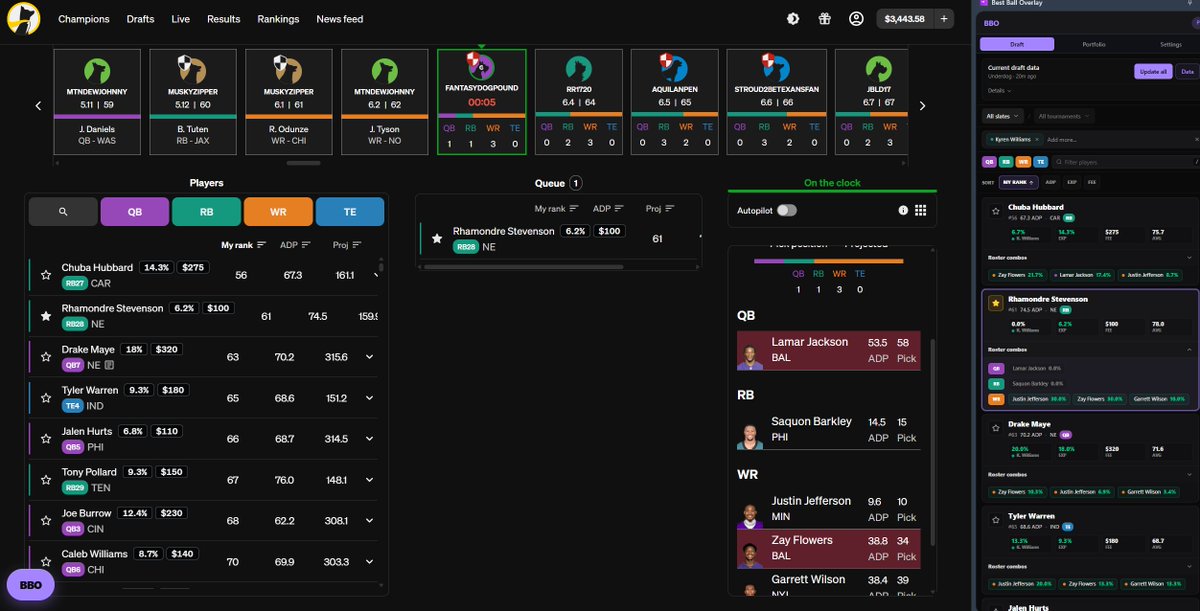Toggle the green RB position filter
Image resolution: width=1200 pixels, height=611 pixels.
pyautogui.click(x=206, y=212)
